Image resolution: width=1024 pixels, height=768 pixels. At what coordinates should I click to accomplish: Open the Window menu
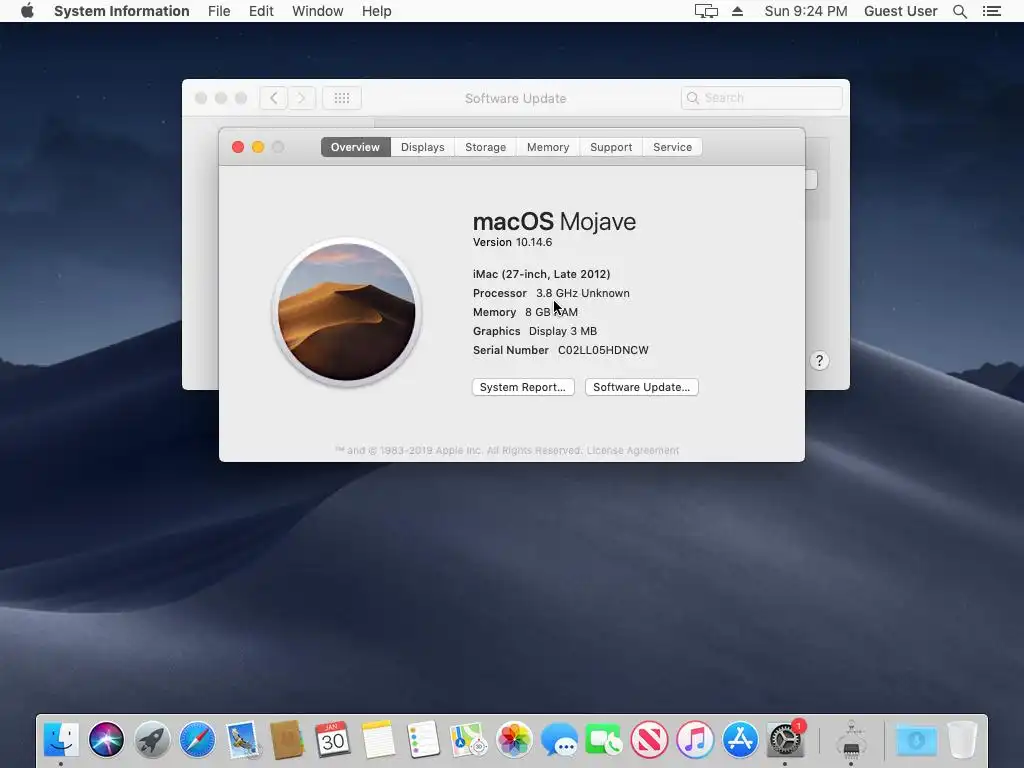pyautogui.click(x=317, y=11)
